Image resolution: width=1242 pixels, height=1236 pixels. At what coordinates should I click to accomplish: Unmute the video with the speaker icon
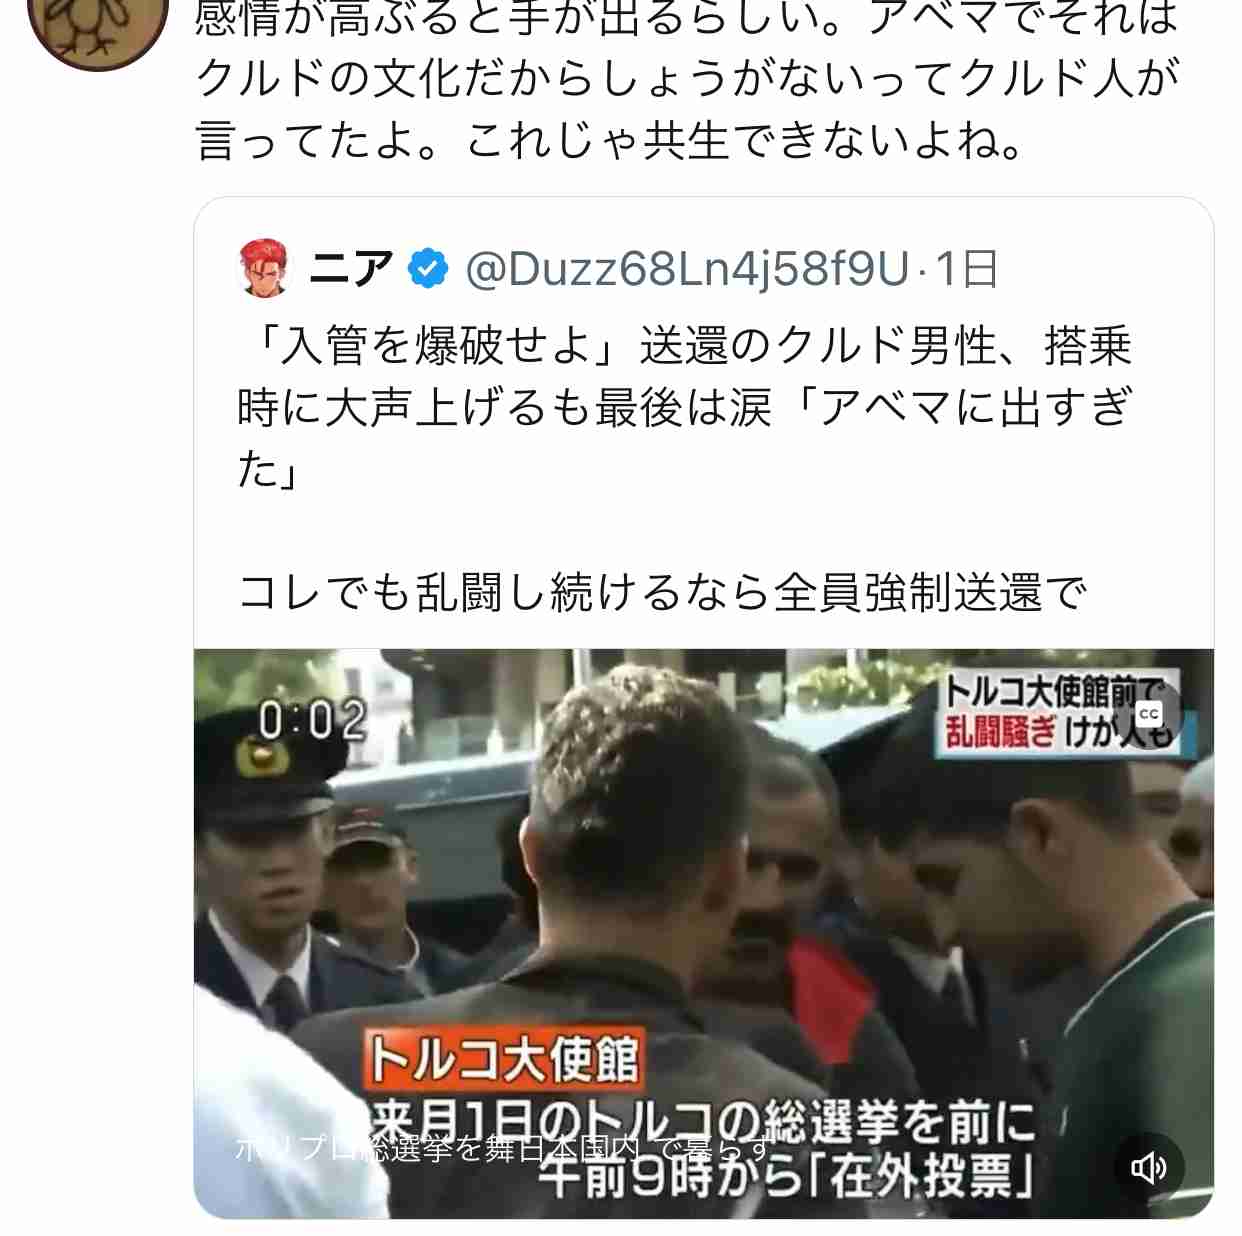pyautogui.click(x=1149, y=1166)
